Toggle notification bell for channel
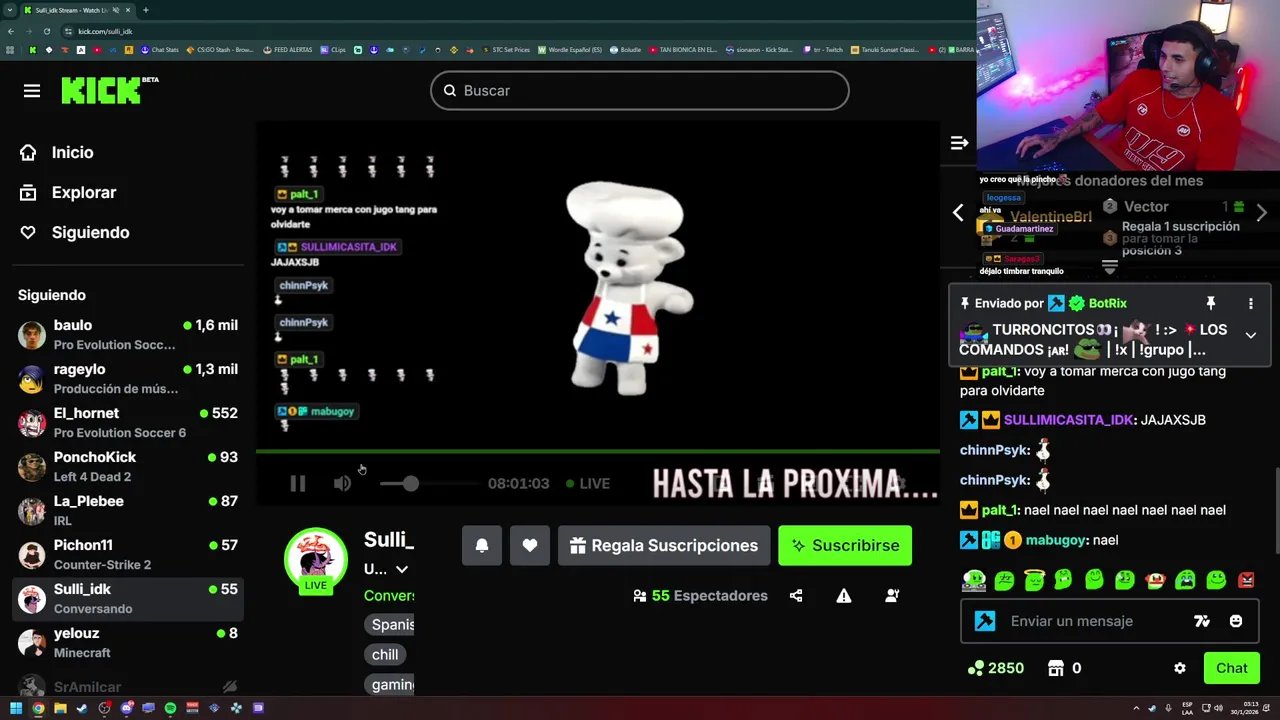Viewport: 1280px width, 720px height. point(482,546)
